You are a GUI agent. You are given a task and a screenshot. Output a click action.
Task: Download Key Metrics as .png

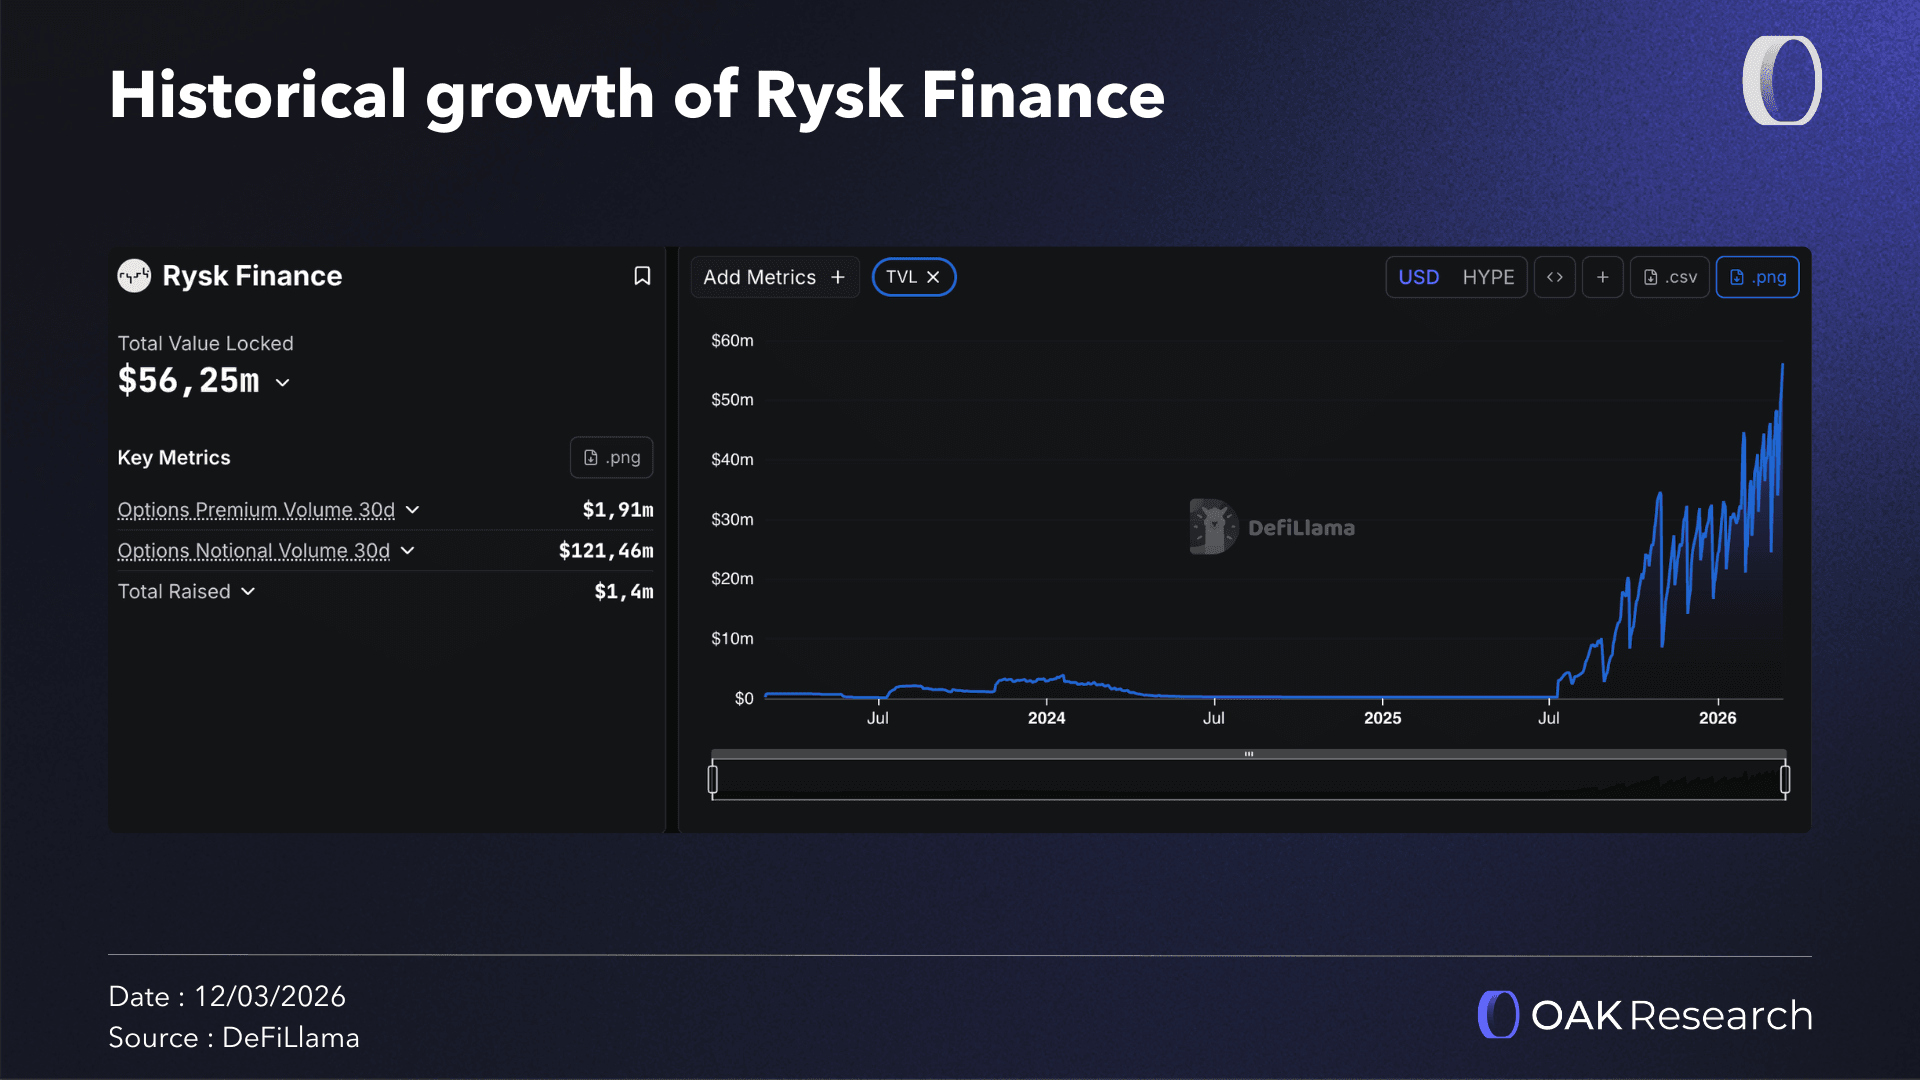click(611, 457)
